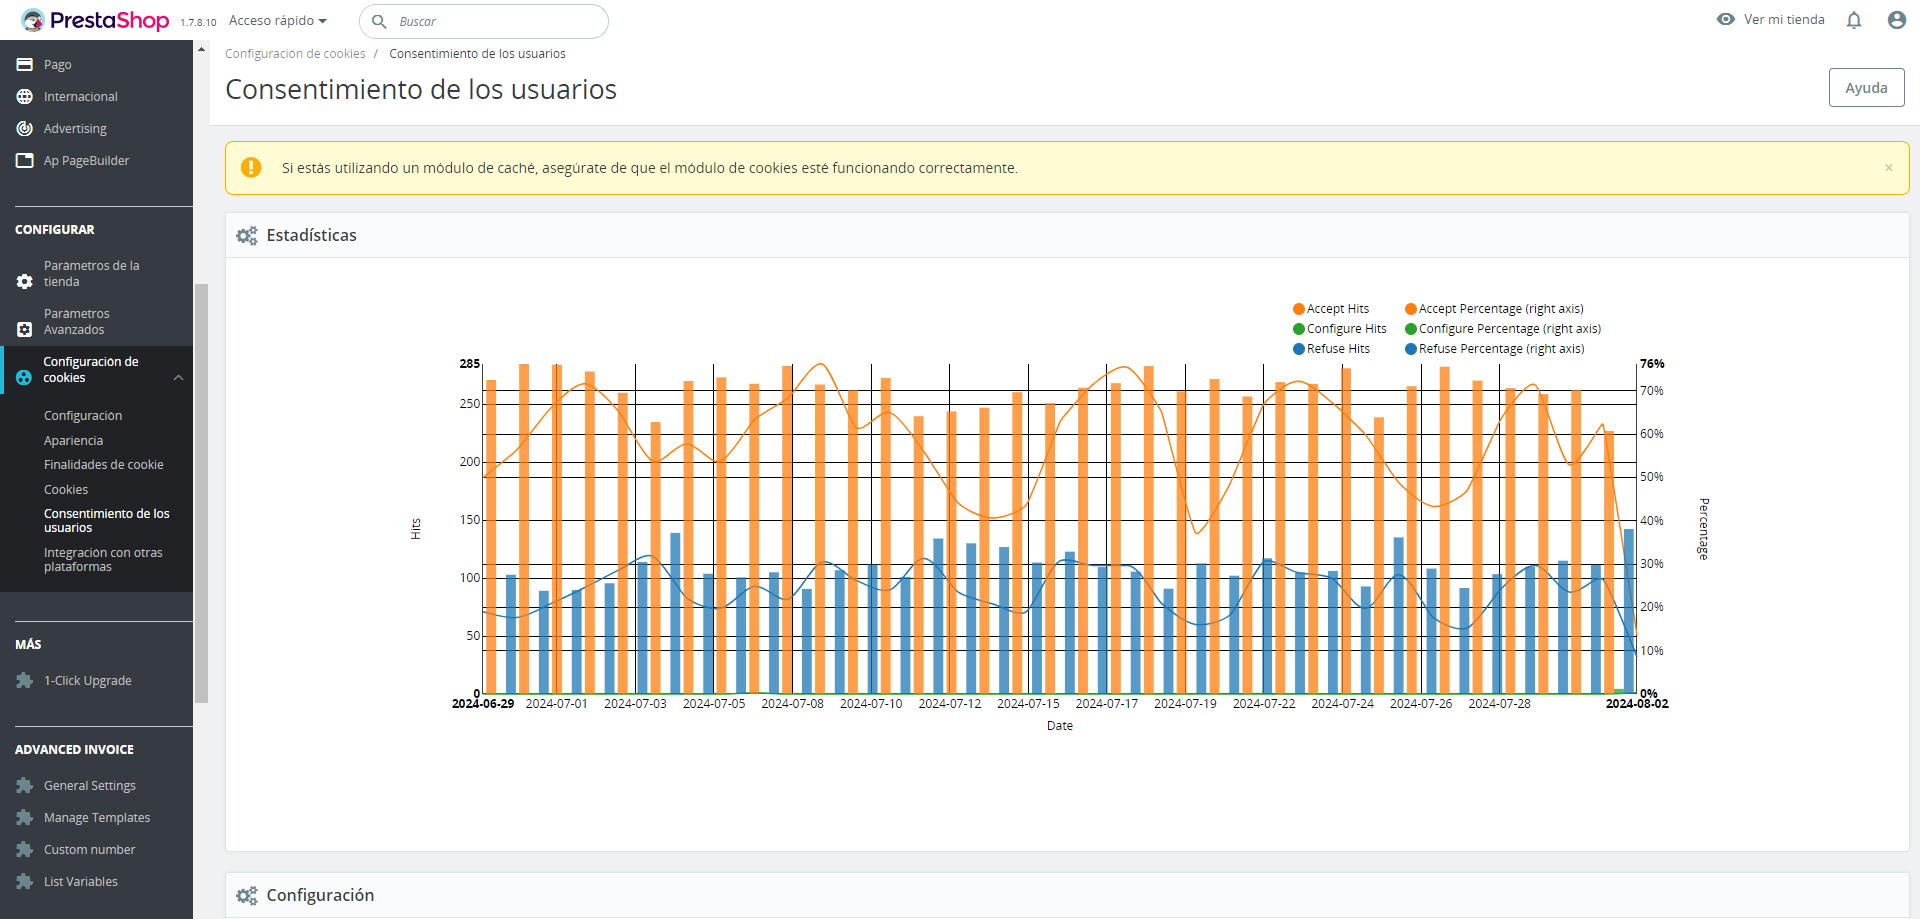
Task: Click the Pago credit card icon
Action: [25, 64]
